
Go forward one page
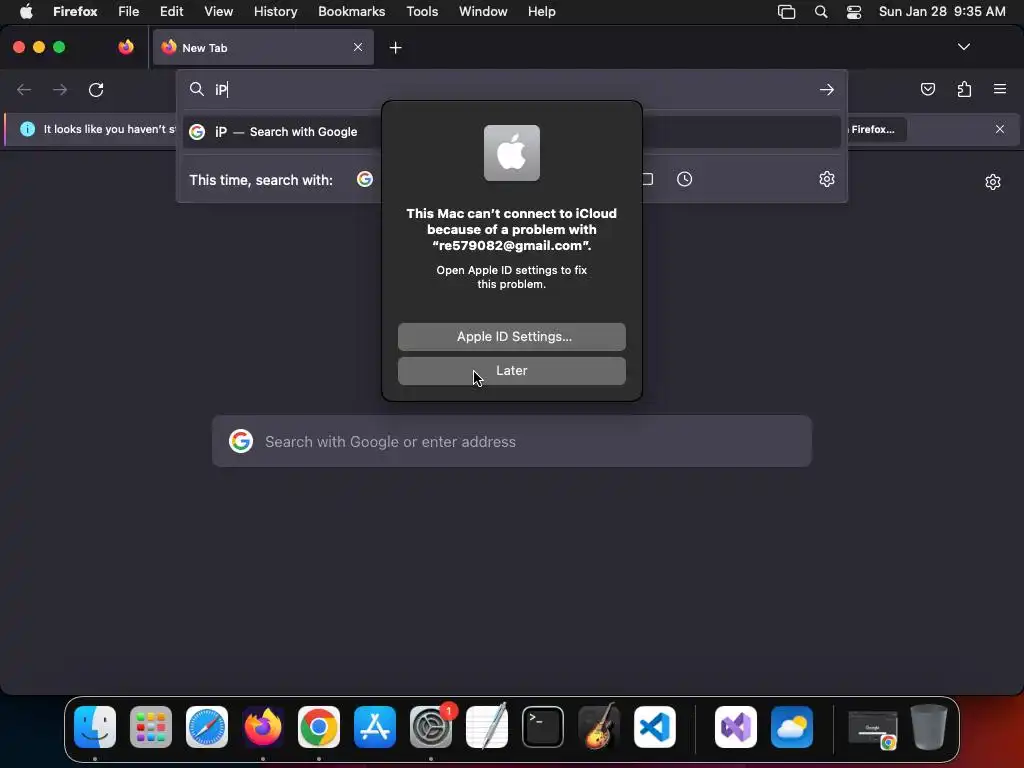[60, 89]
